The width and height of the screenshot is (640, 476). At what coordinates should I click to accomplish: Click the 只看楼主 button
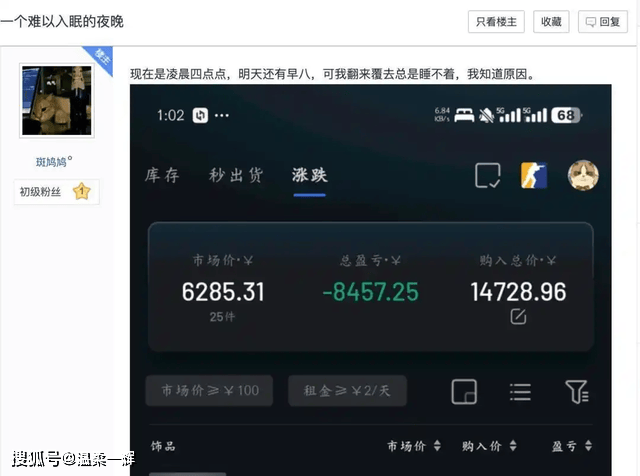(496, 21)
